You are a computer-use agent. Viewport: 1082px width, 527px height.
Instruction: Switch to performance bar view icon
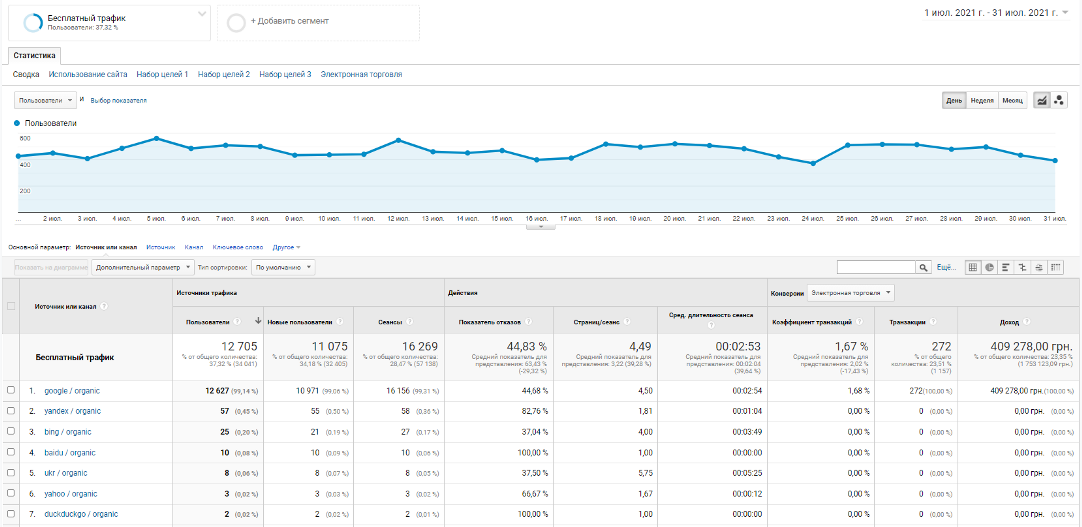tap(1007, 267)
